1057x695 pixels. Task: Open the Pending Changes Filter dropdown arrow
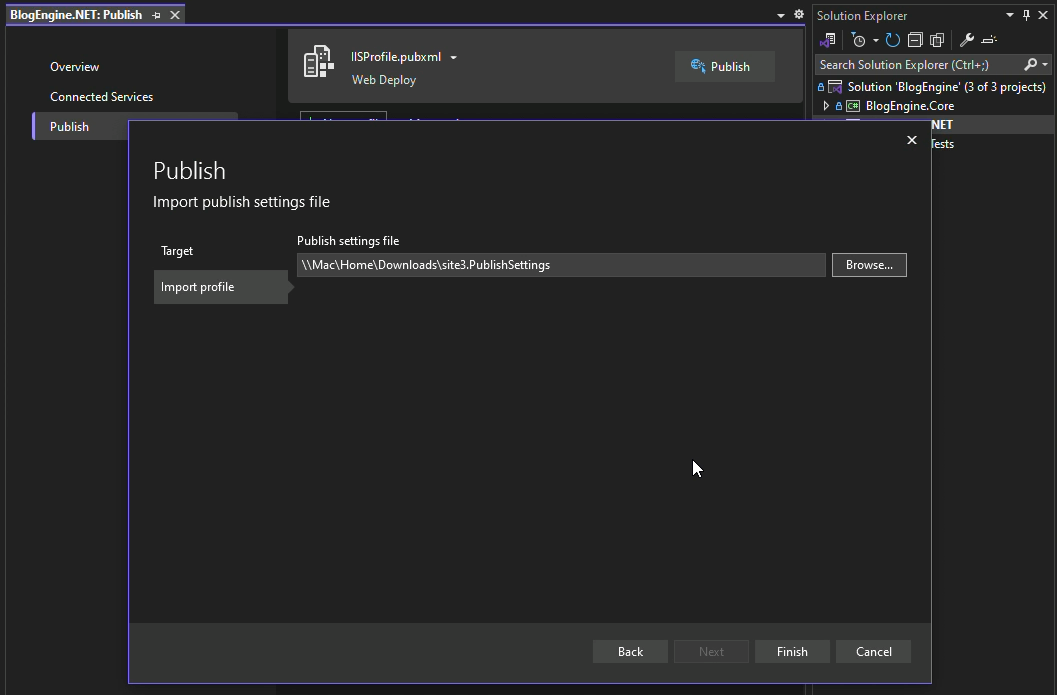(x=876, y=40)
